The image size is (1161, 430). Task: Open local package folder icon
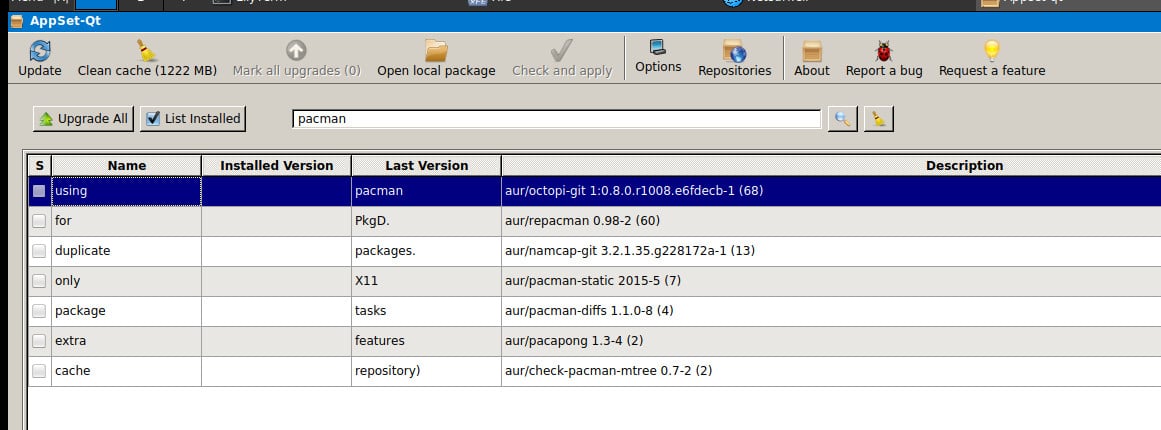point(436,52)
